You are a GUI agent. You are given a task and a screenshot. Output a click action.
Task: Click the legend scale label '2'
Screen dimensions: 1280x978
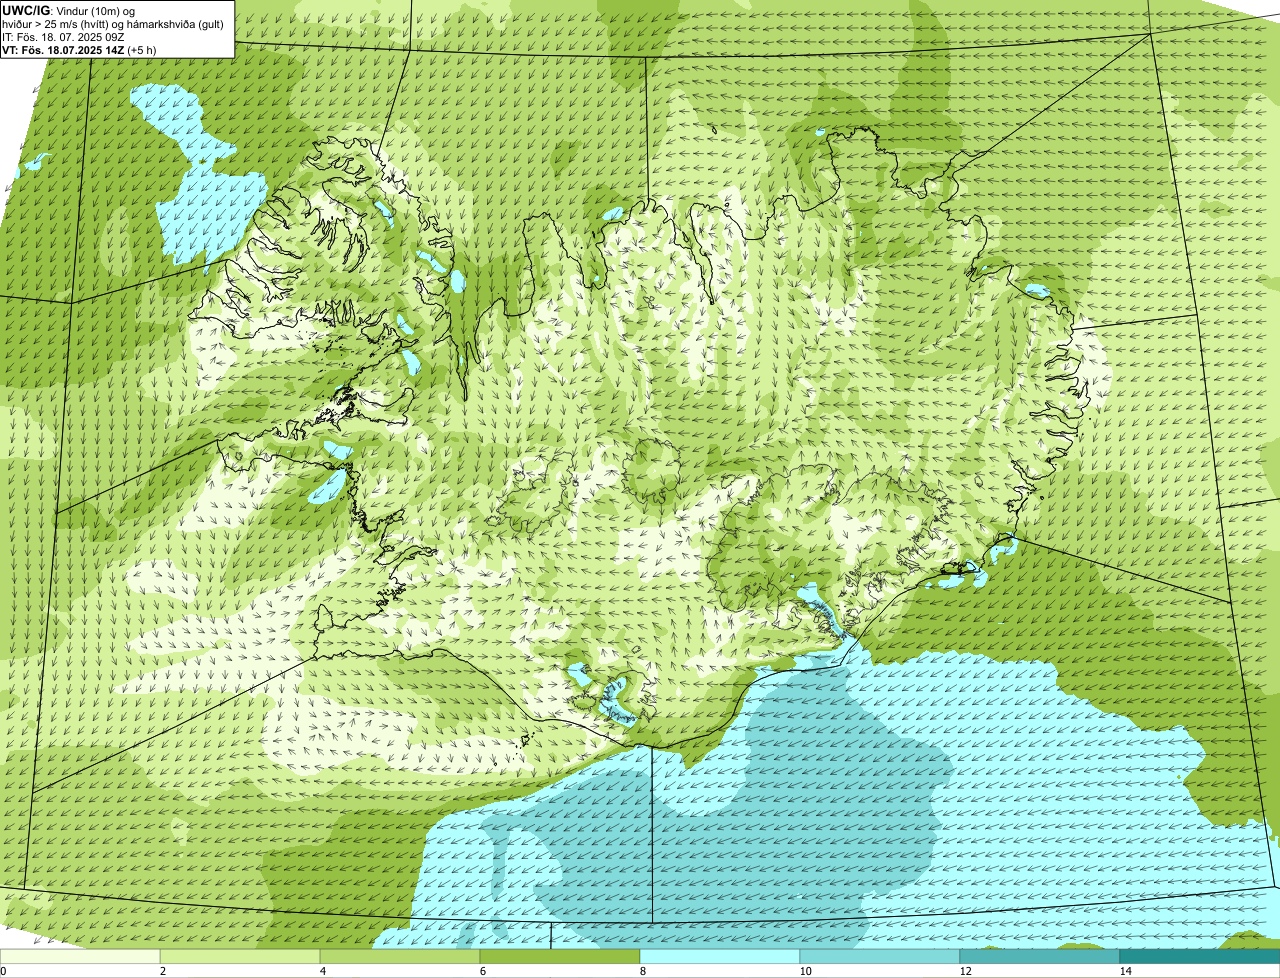pyautogui.click(x=162, y=971)
